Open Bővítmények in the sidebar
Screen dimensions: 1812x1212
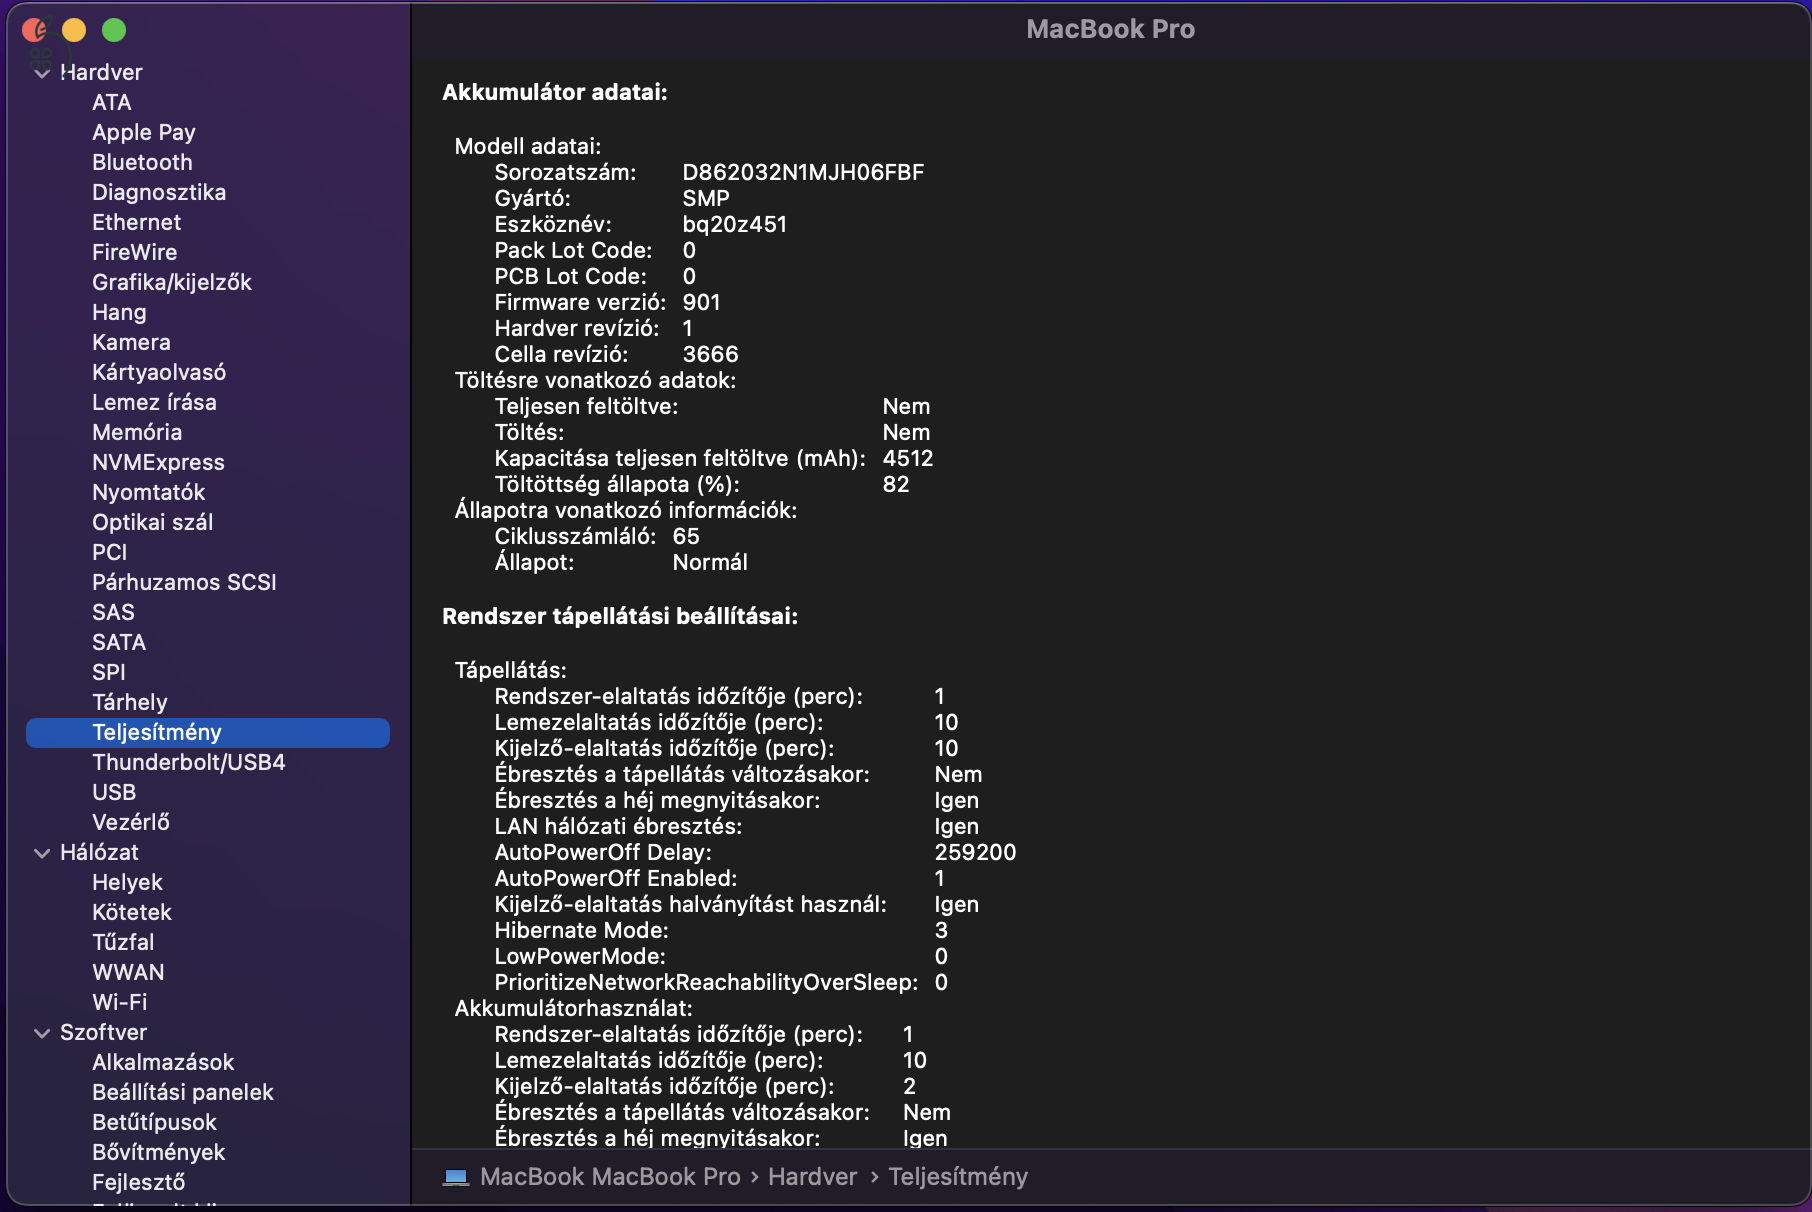tap(158, 1152)
